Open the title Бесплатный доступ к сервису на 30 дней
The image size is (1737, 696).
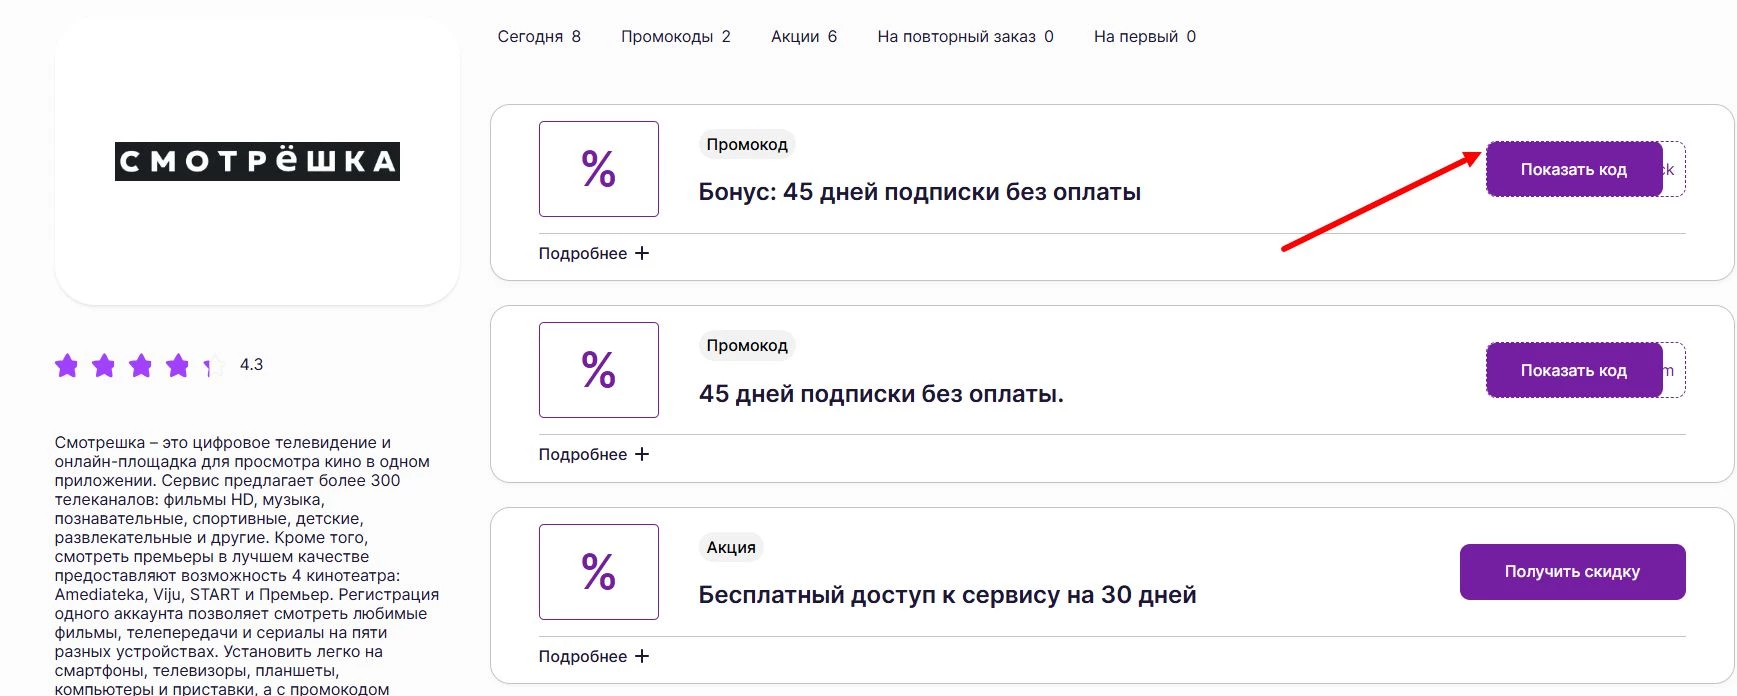(947, 595)
